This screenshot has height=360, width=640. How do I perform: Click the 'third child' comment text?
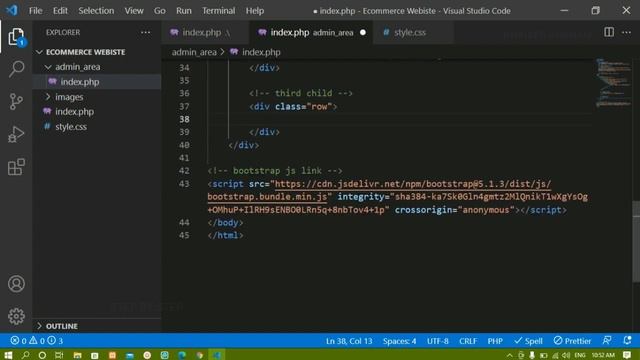pos(301,93)
